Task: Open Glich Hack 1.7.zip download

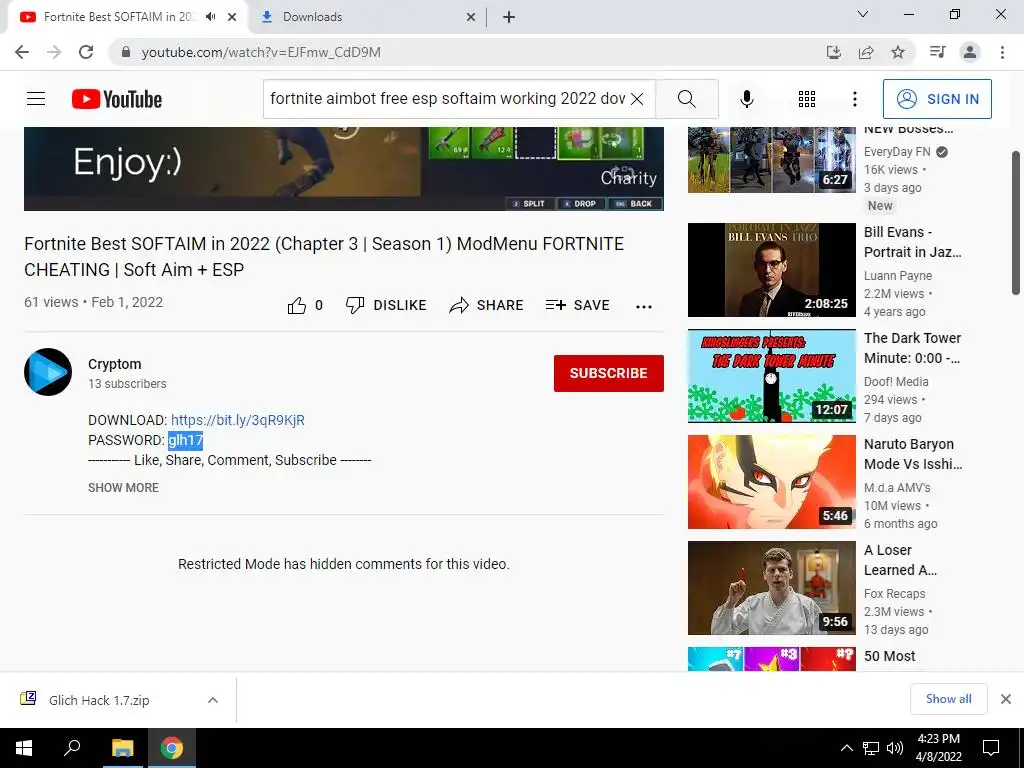Action: (x=99, y=700)
